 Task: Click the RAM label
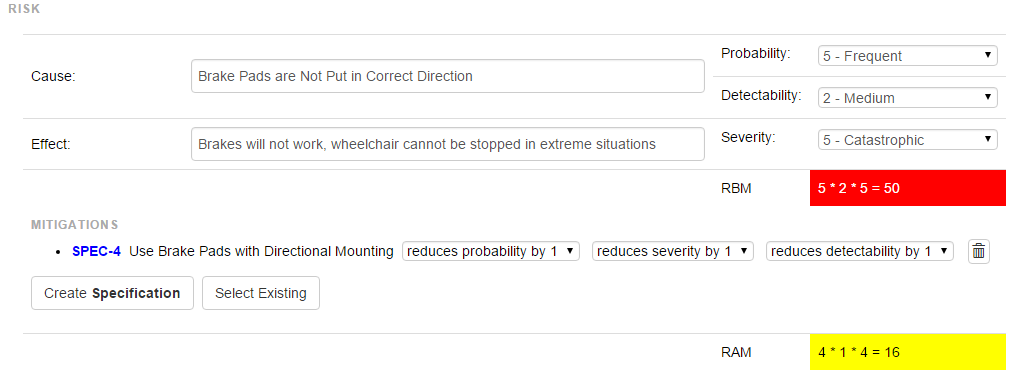(x=736, y=352)
